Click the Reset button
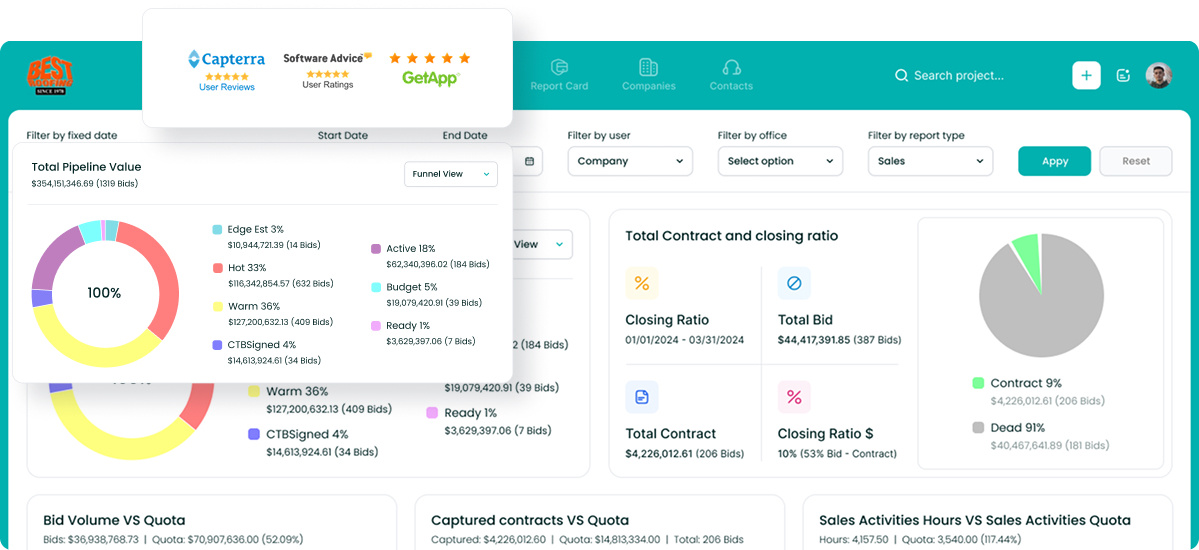Image resolution: width=1199 pixels, height=550 pixels. pyautogui.click(x=1136, y=161)
